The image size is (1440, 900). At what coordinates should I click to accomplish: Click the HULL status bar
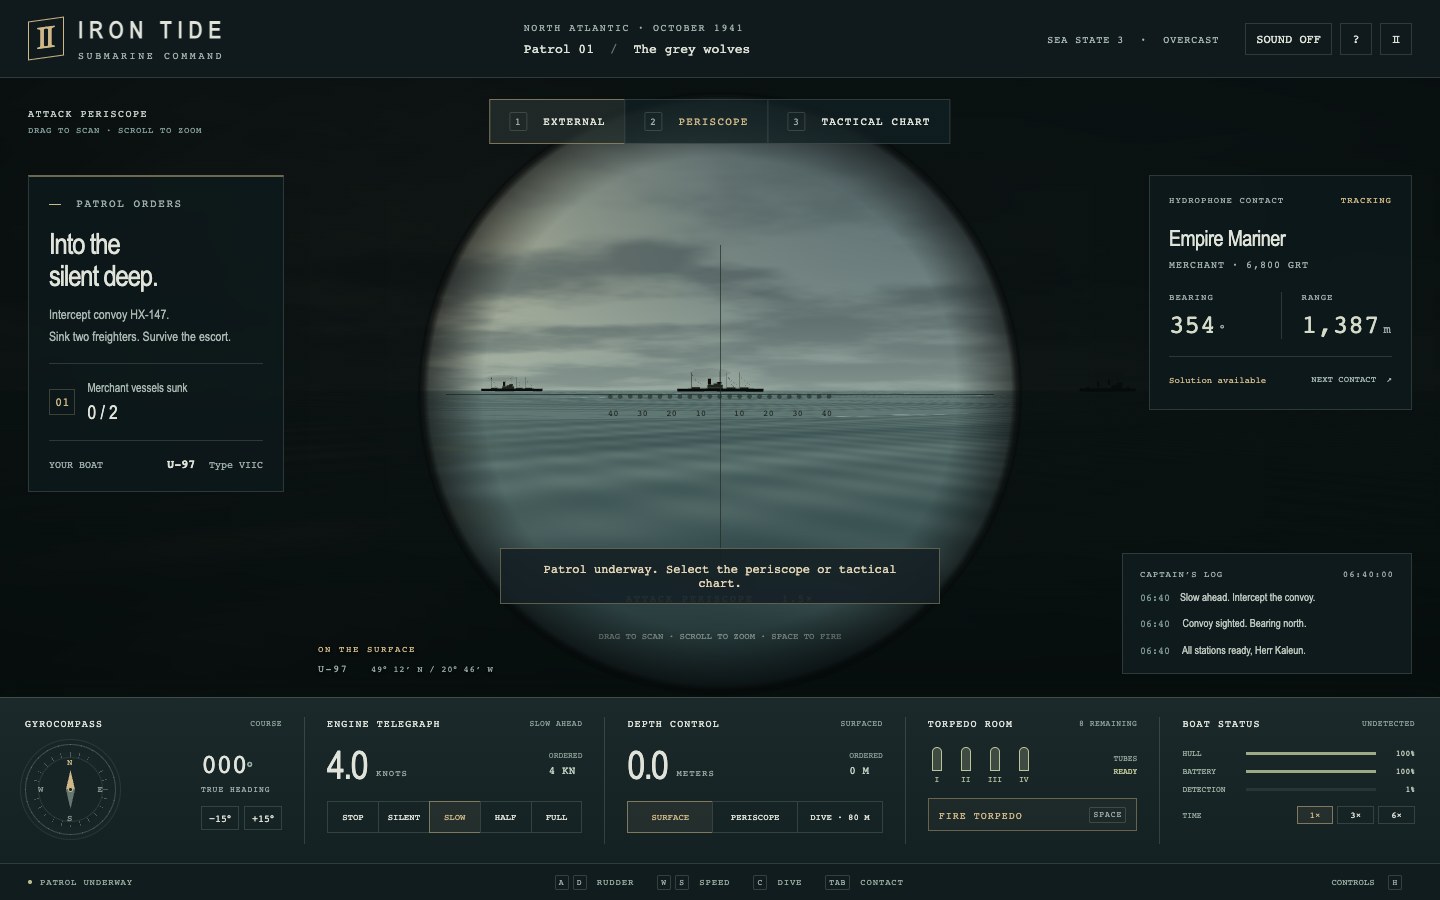pyautogui.click(x=1311, y=753)
